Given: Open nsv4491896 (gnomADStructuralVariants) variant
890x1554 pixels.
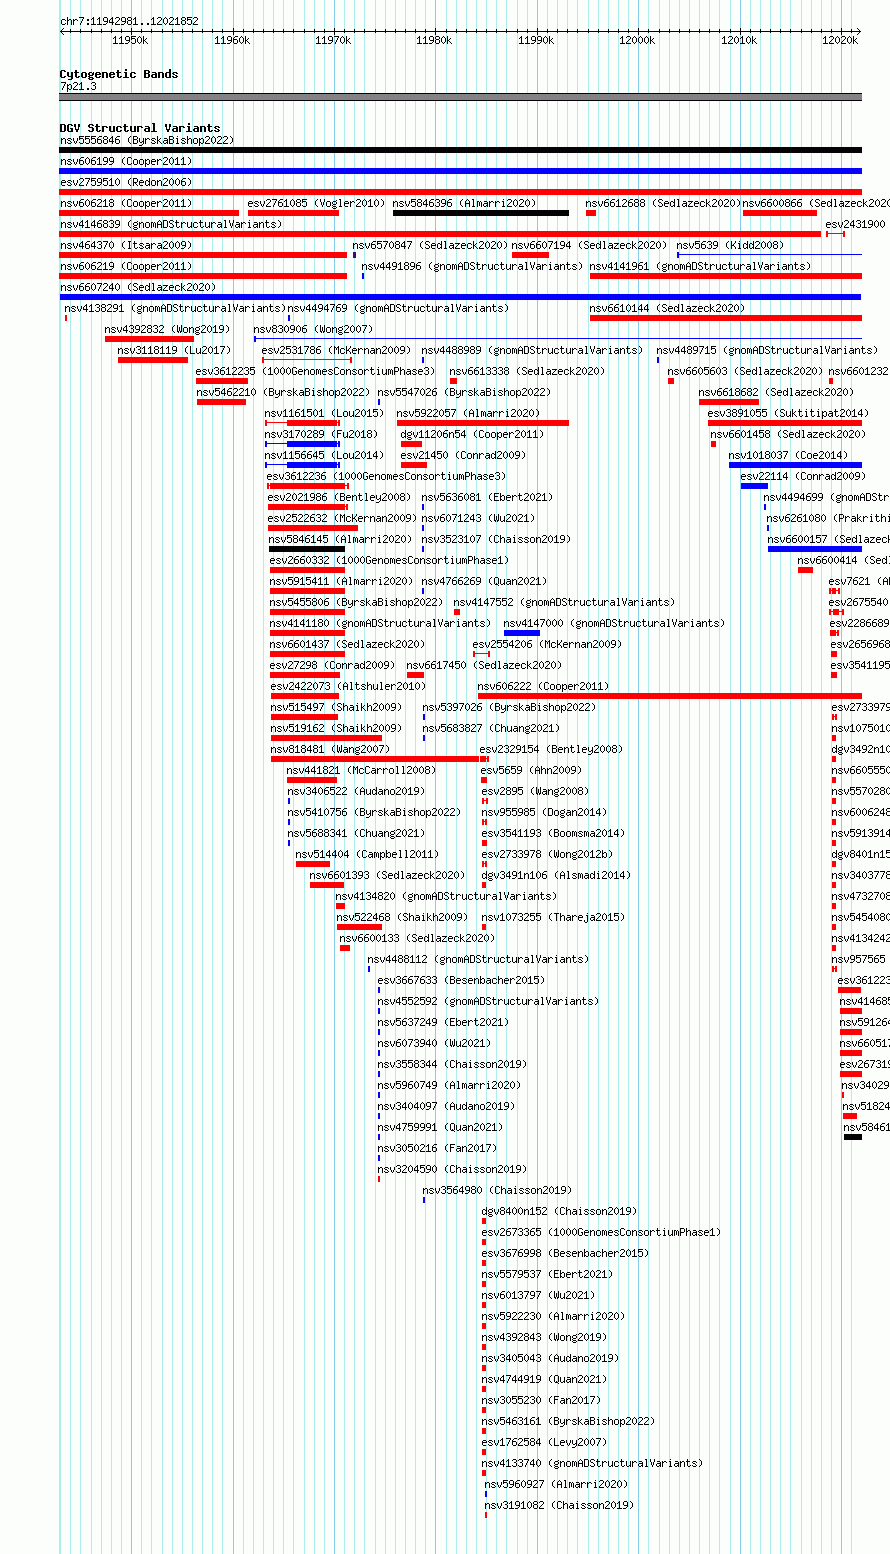Looking at the screenshot, I should coord(472,267).
